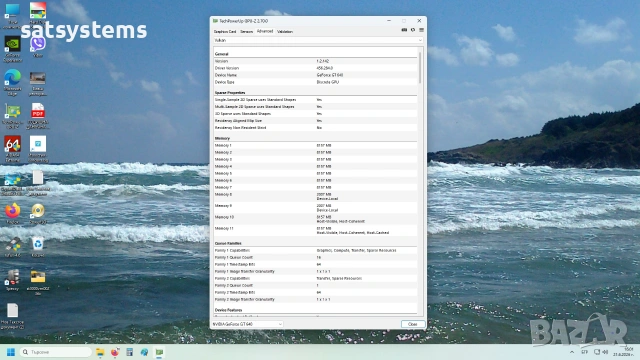This screenshot has width=640, height=360.
Task: Open the Speccy desktop icon
Action: pos(13,280)
